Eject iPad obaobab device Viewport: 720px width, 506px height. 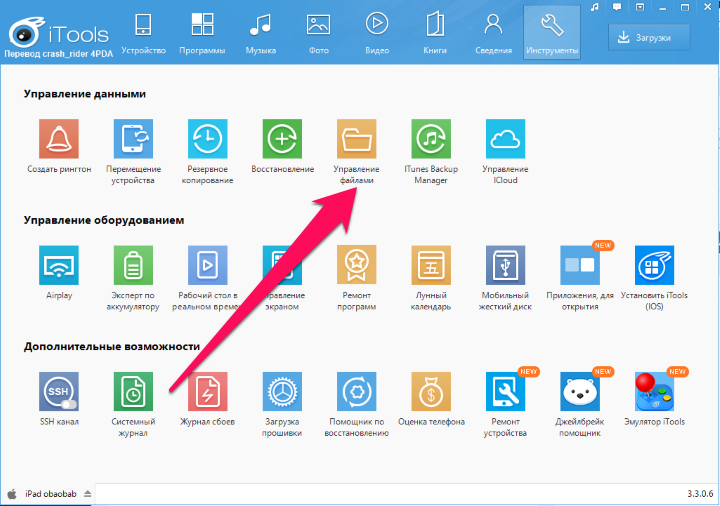pos(87,494)
